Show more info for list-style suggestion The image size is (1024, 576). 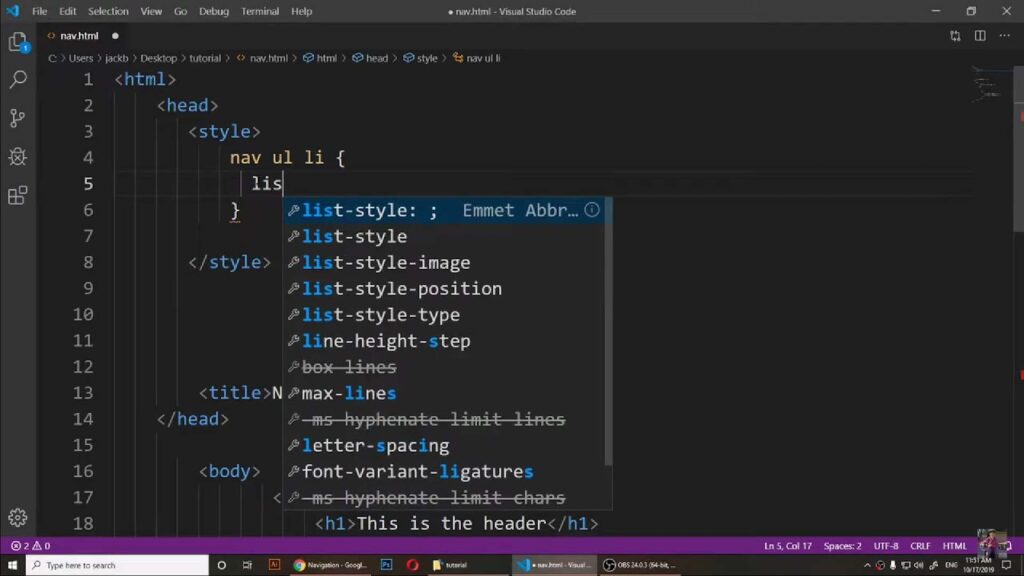click(x=592, y=210)
